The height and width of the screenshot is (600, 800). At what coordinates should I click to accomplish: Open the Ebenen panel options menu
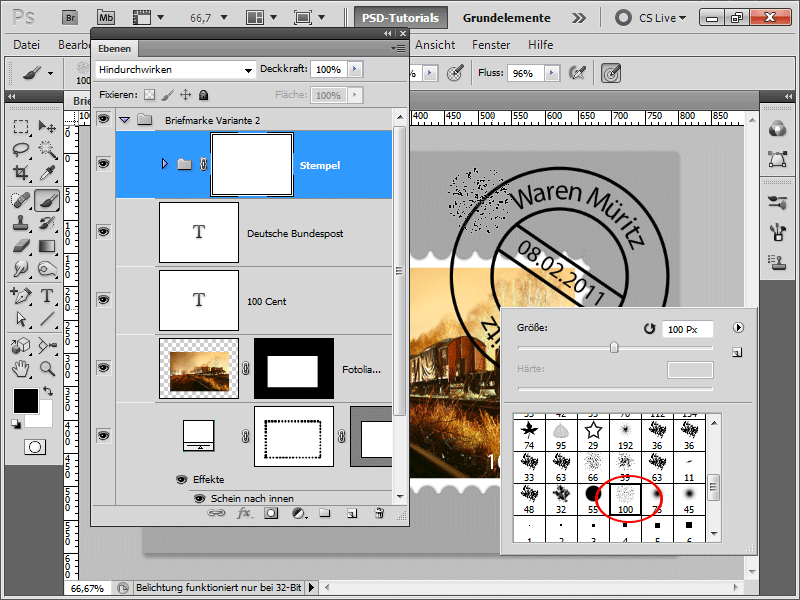398,48
